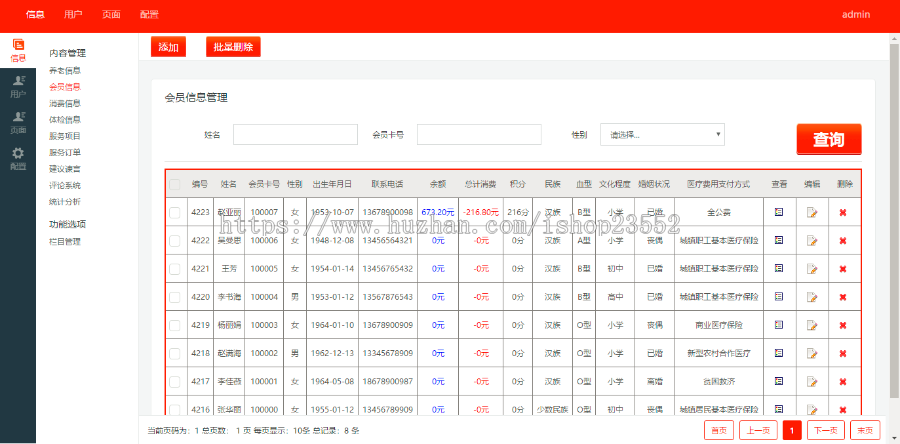Delete member 4221 with red X icon
Image resolution: width=900 pixels, height=444 pixels.
pos(843,268)
